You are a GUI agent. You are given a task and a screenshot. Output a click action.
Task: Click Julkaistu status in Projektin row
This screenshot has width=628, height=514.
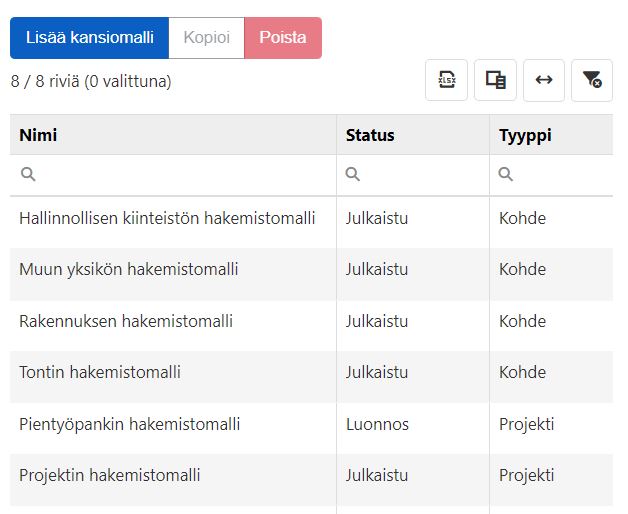point(377,475)
